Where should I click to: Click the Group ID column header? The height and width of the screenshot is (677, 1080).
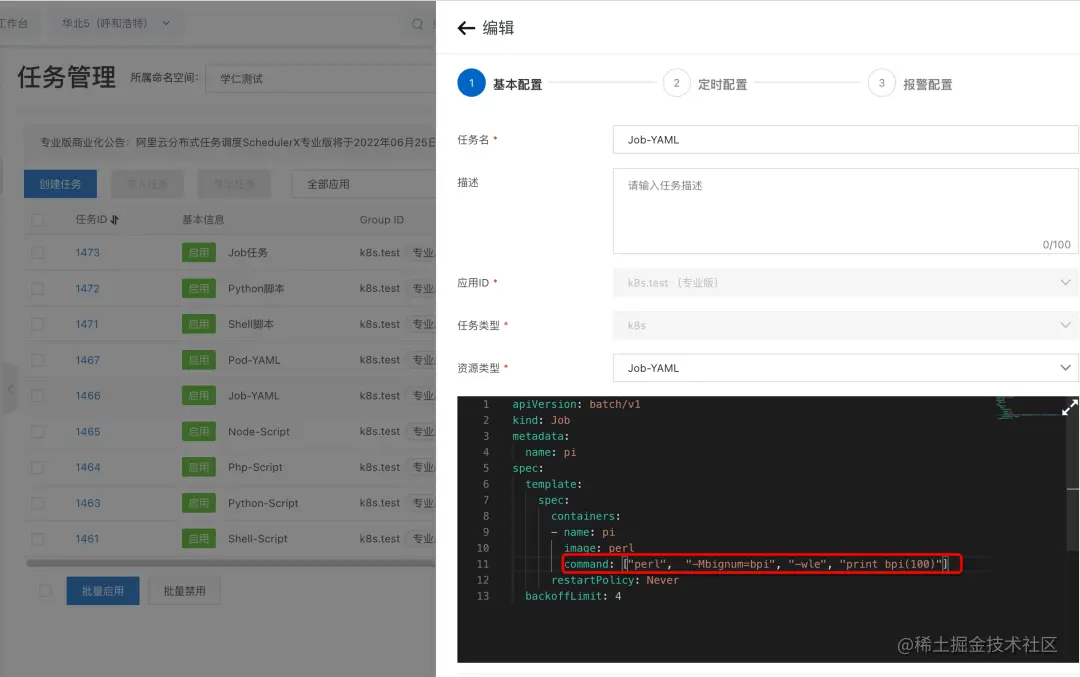coord(382,220)
